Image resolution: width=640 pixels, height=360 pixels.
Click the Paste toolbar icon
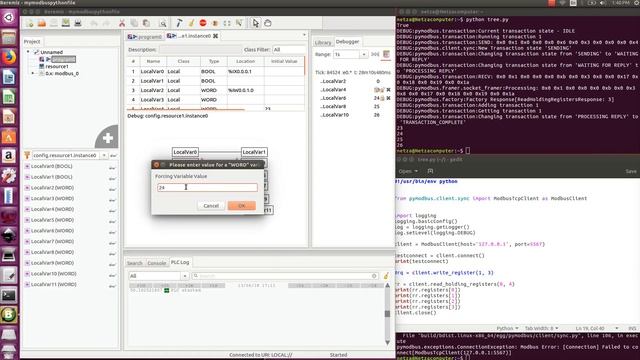tap(146, 23)
